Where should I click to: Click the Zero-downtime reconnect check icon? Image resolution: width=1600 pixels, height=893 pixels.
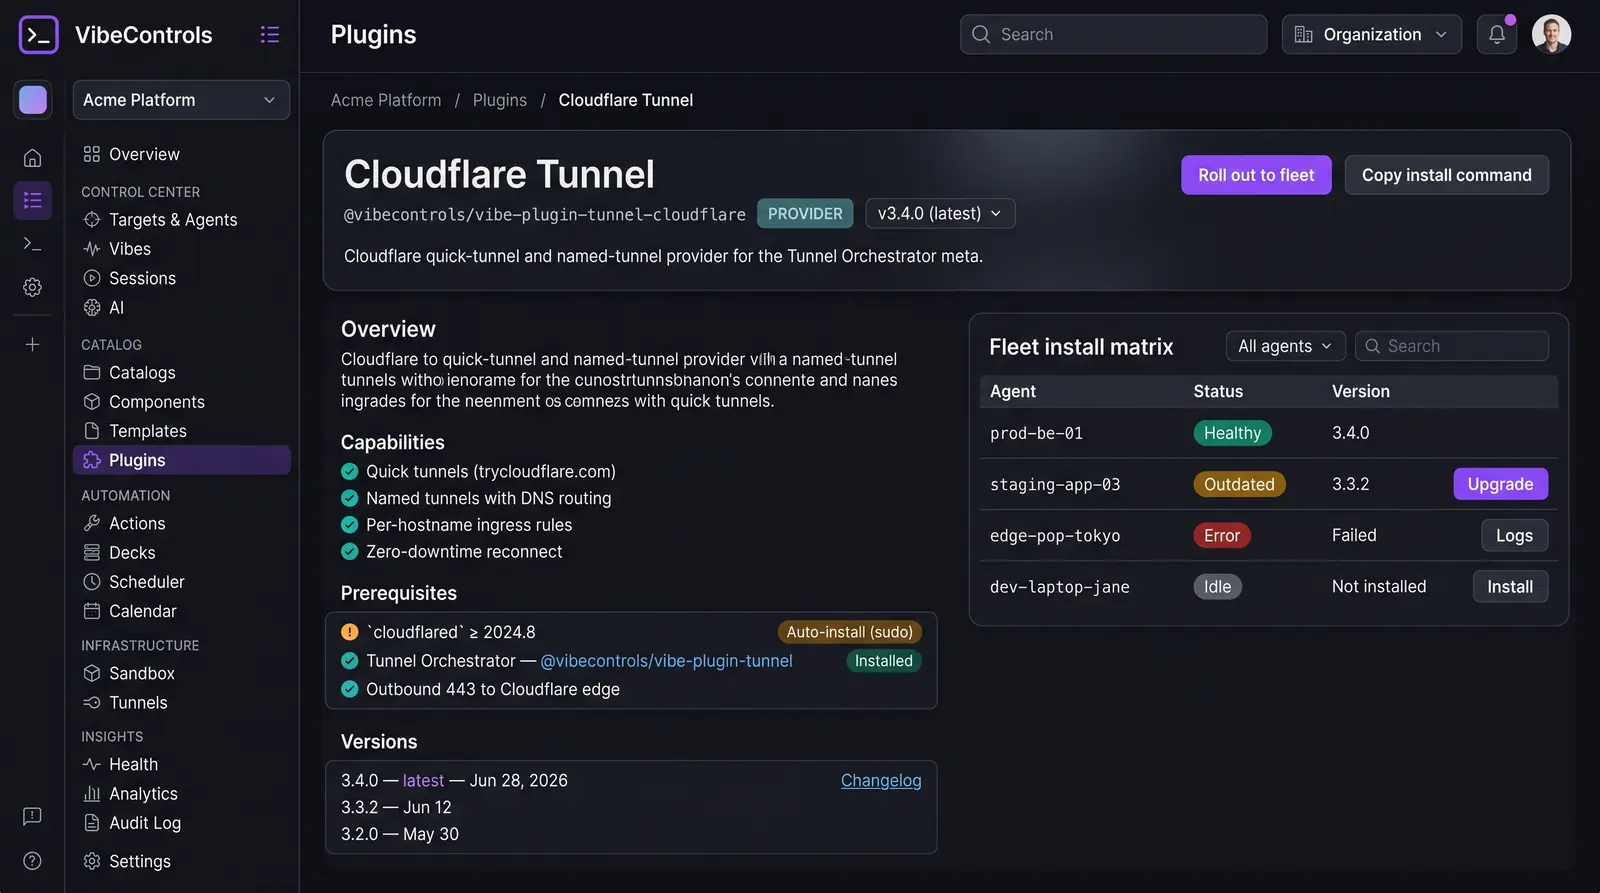tap(350, 552)
